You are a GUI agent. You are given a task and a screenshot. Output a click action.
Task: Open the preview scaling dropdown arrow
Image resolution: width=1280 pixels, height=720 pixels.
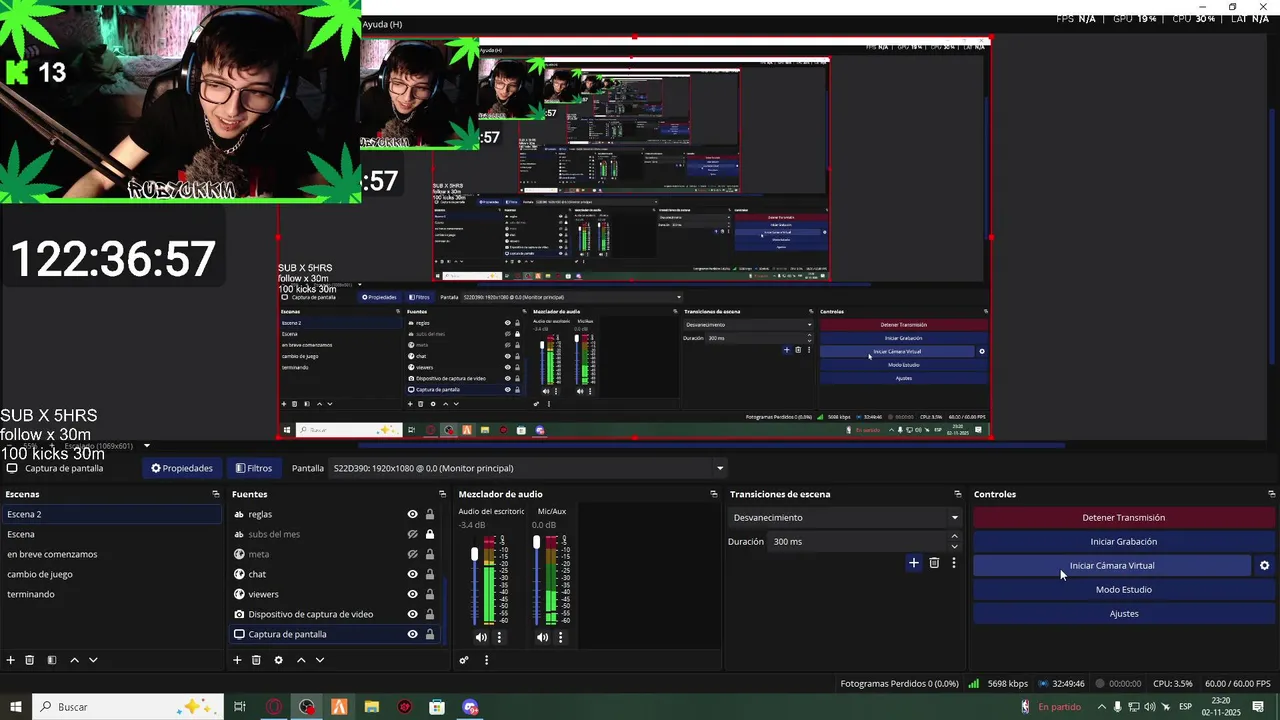tap(146, 446)
